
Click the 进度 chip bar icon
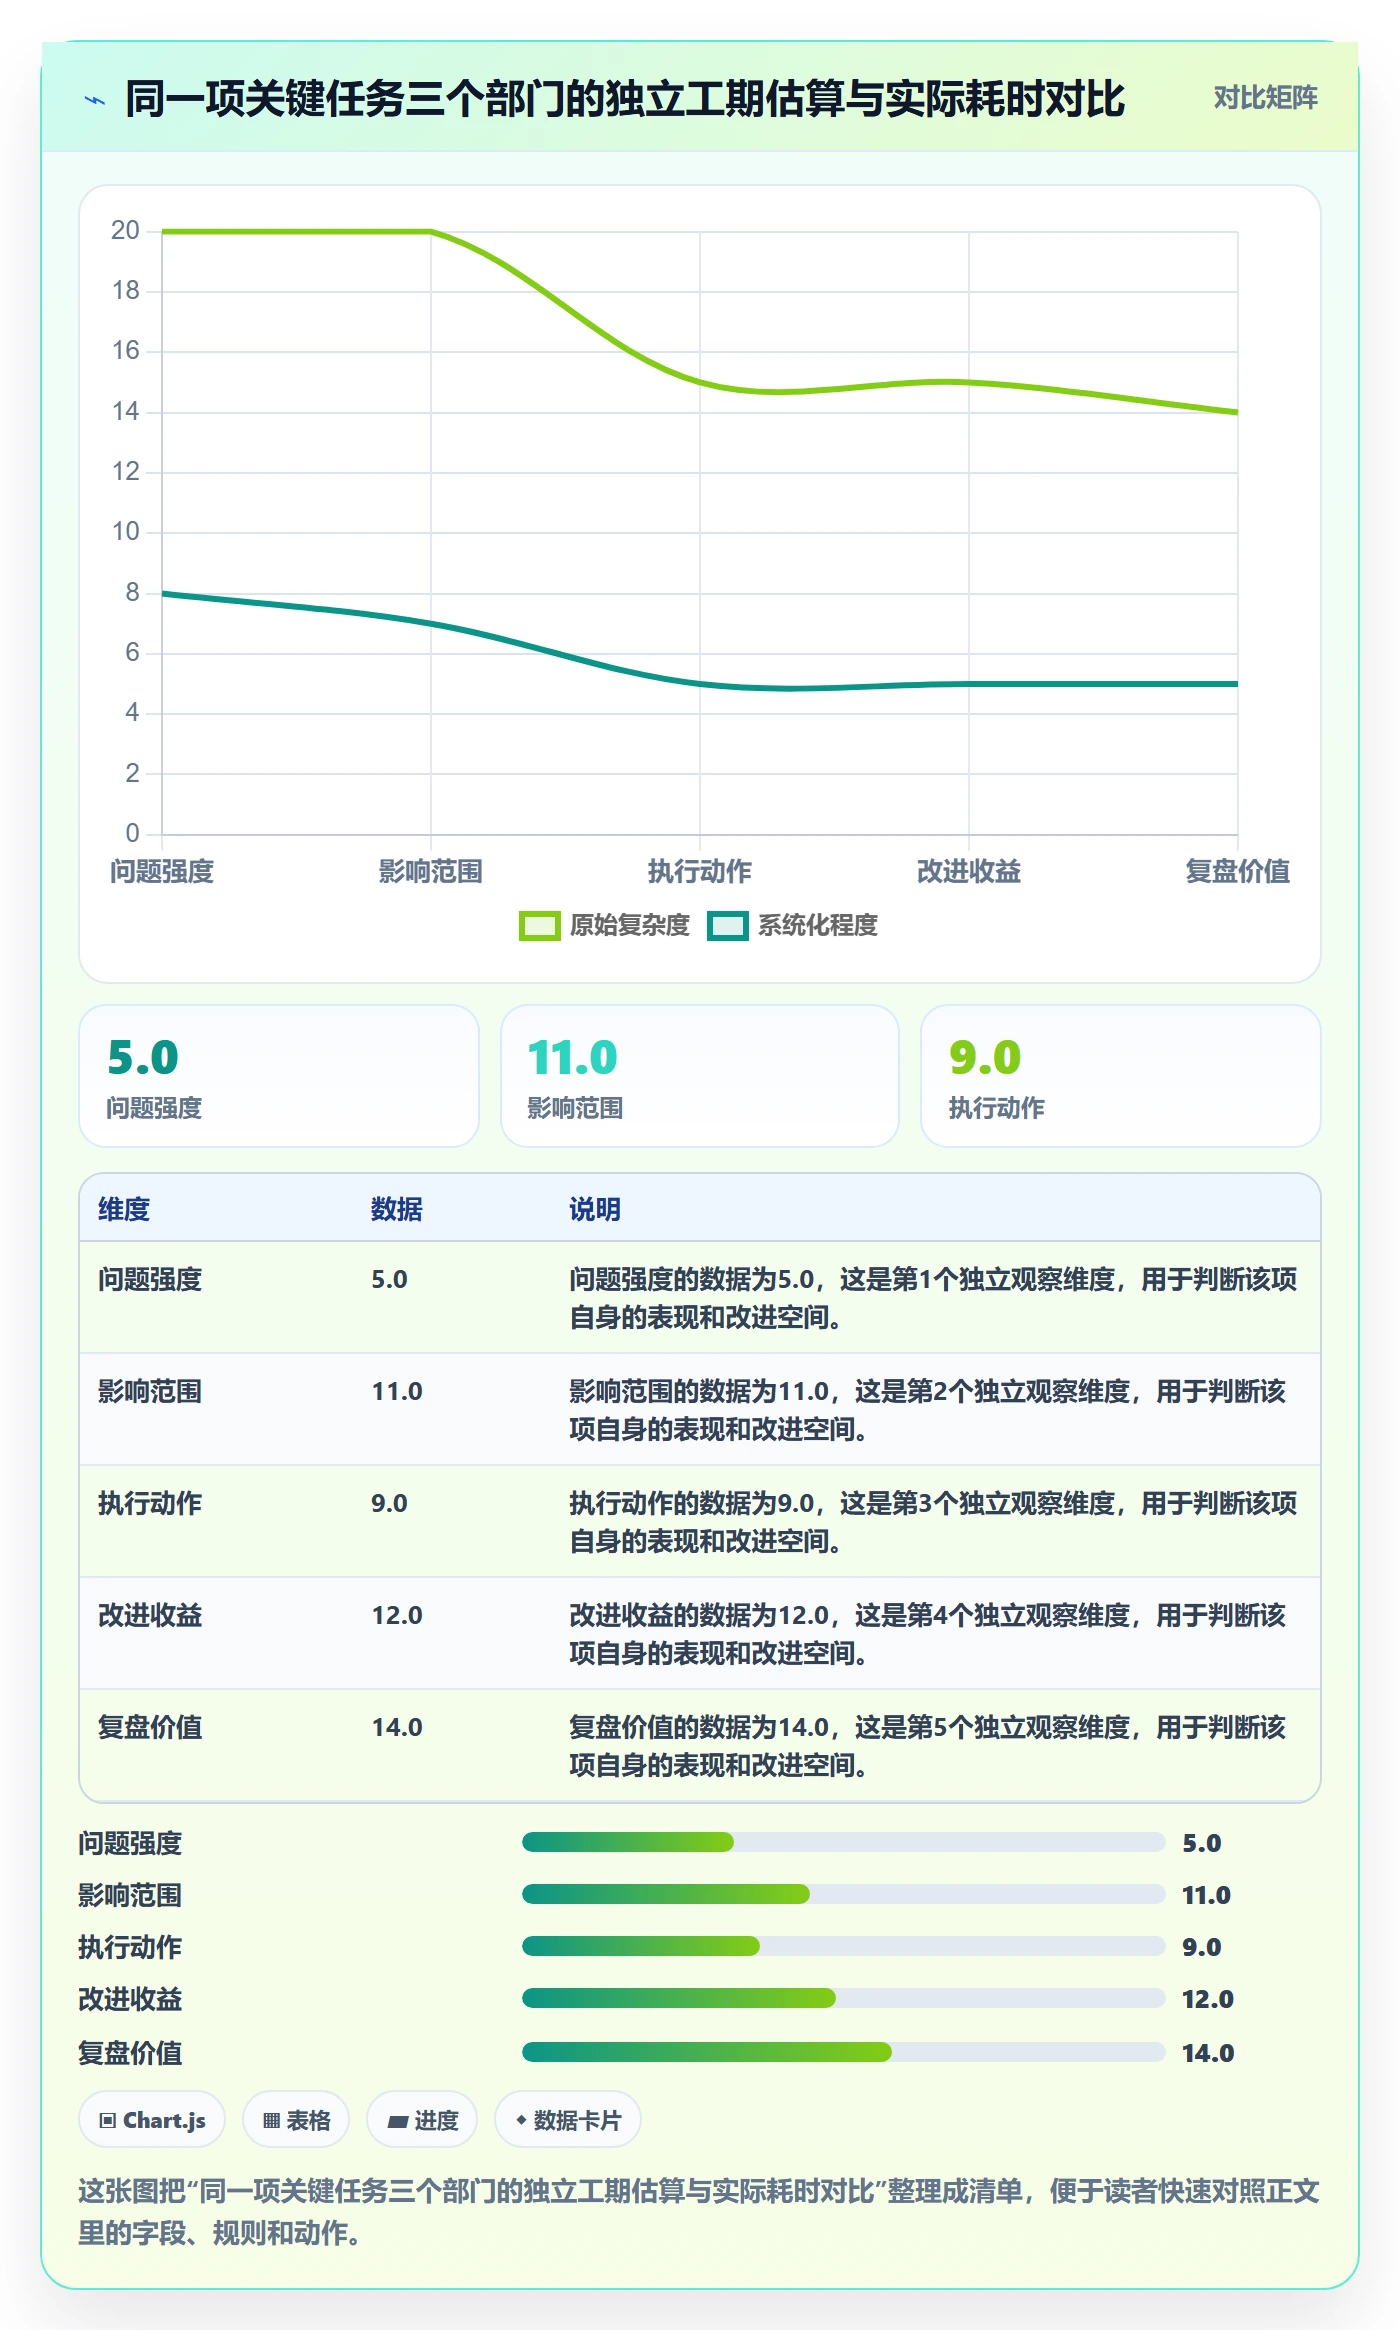397,2121
